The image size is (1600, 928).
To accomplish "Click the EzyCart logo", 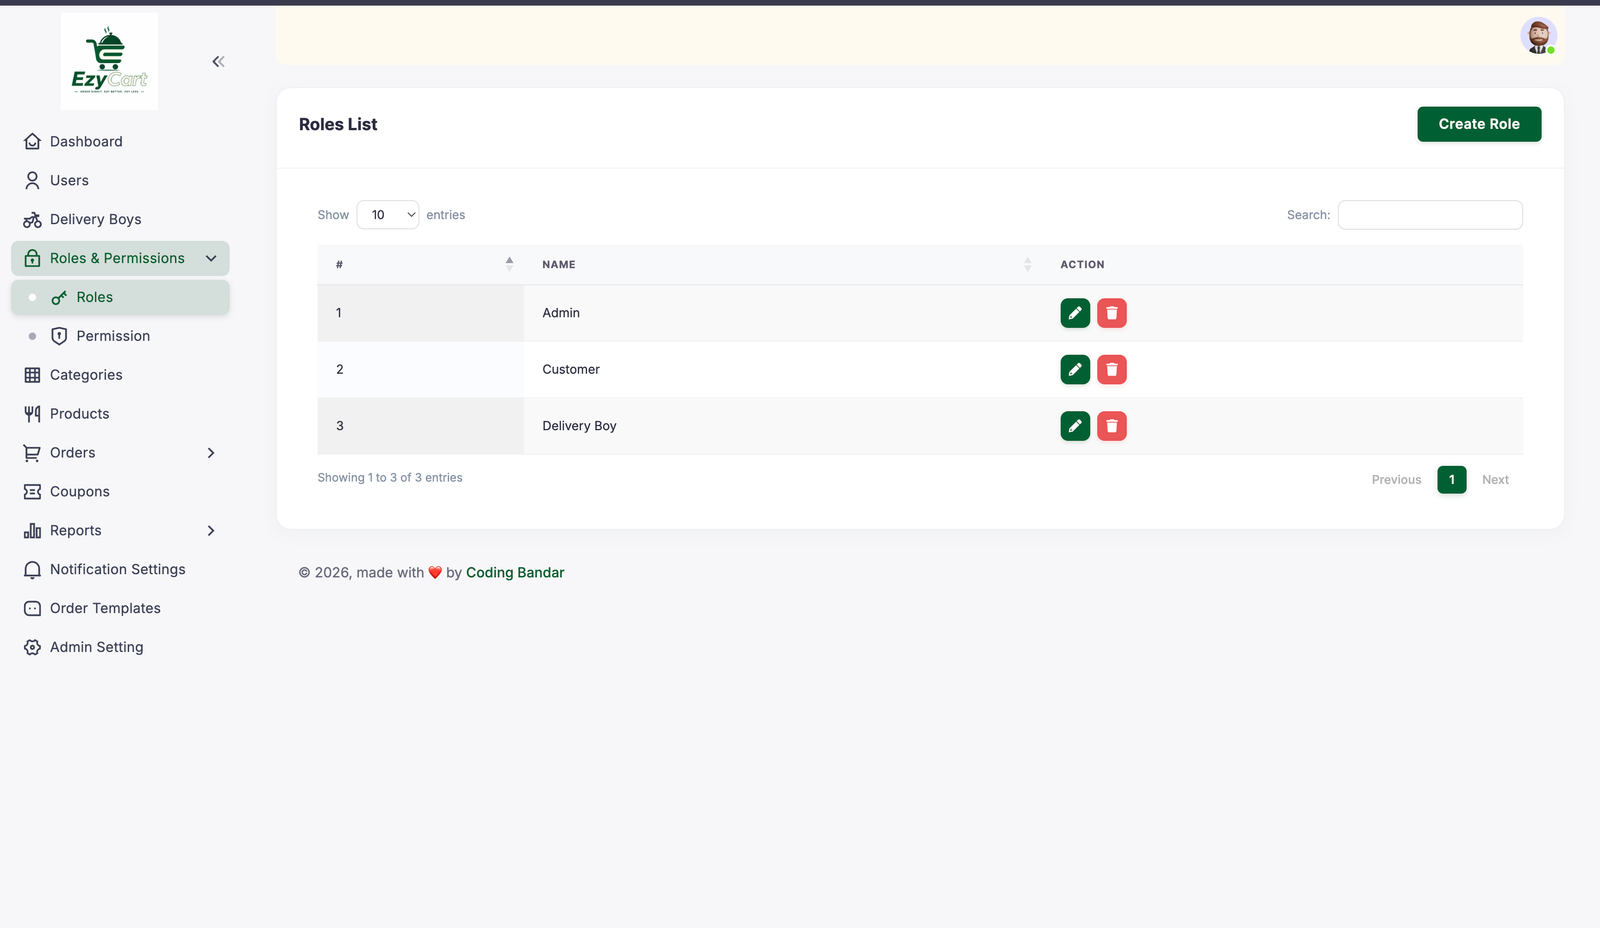I will (109, 61).
